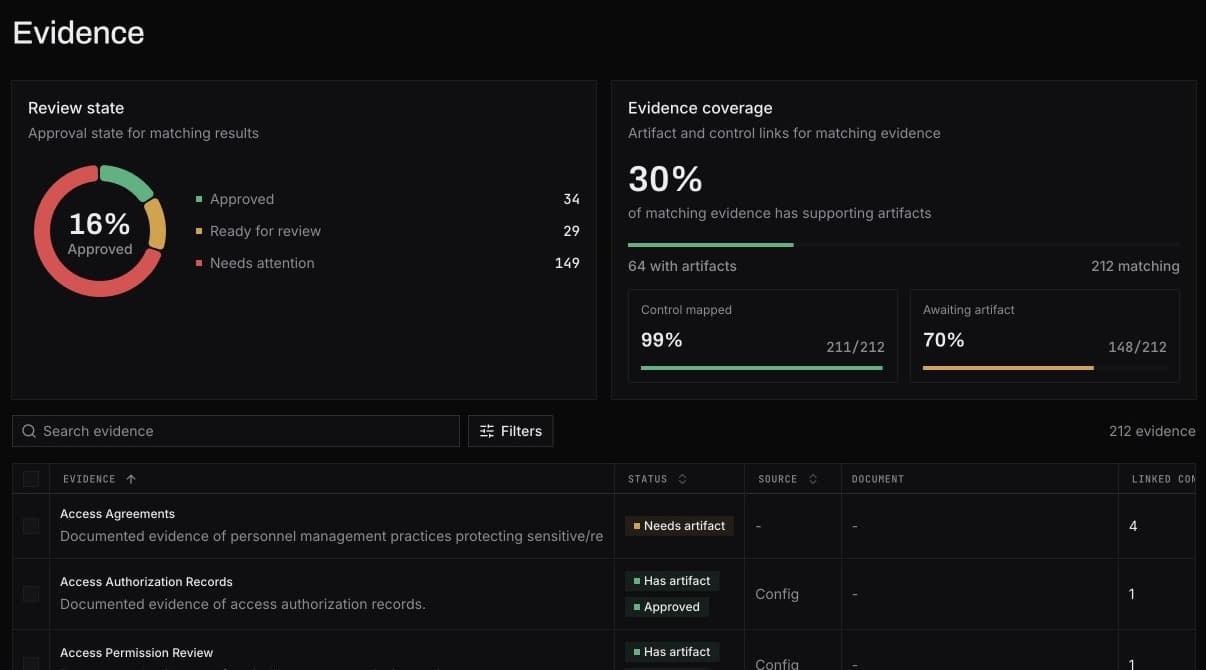Focus the Search evidence field

pyautogui.click(x=236, y=431)
